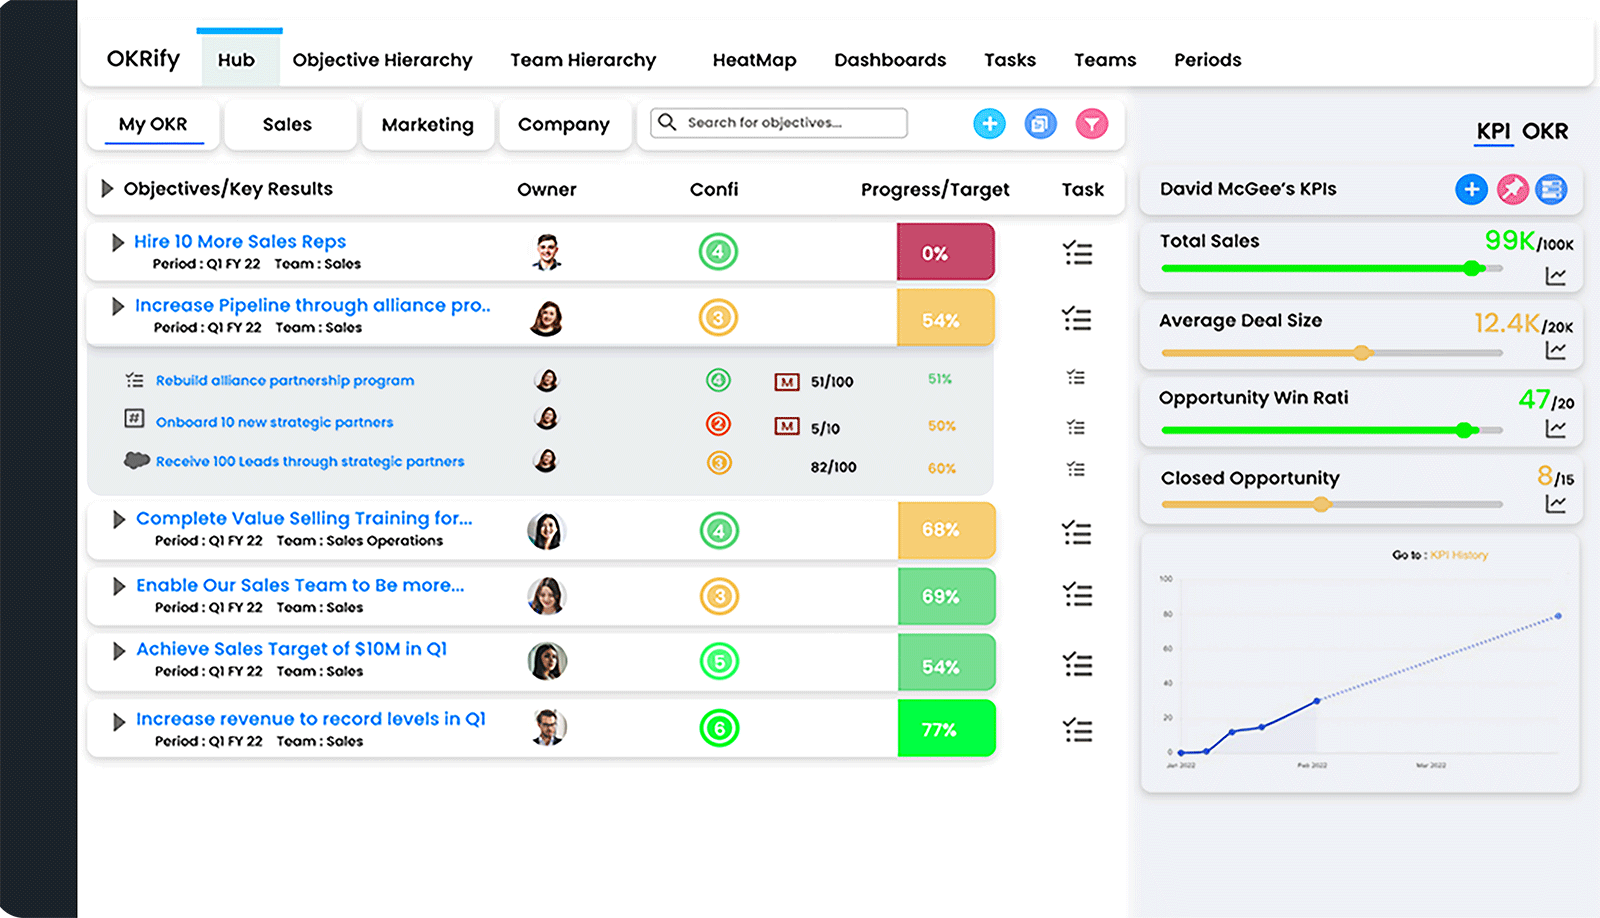
Task: Switch the side panel to KPI view
Action: 1493,131
